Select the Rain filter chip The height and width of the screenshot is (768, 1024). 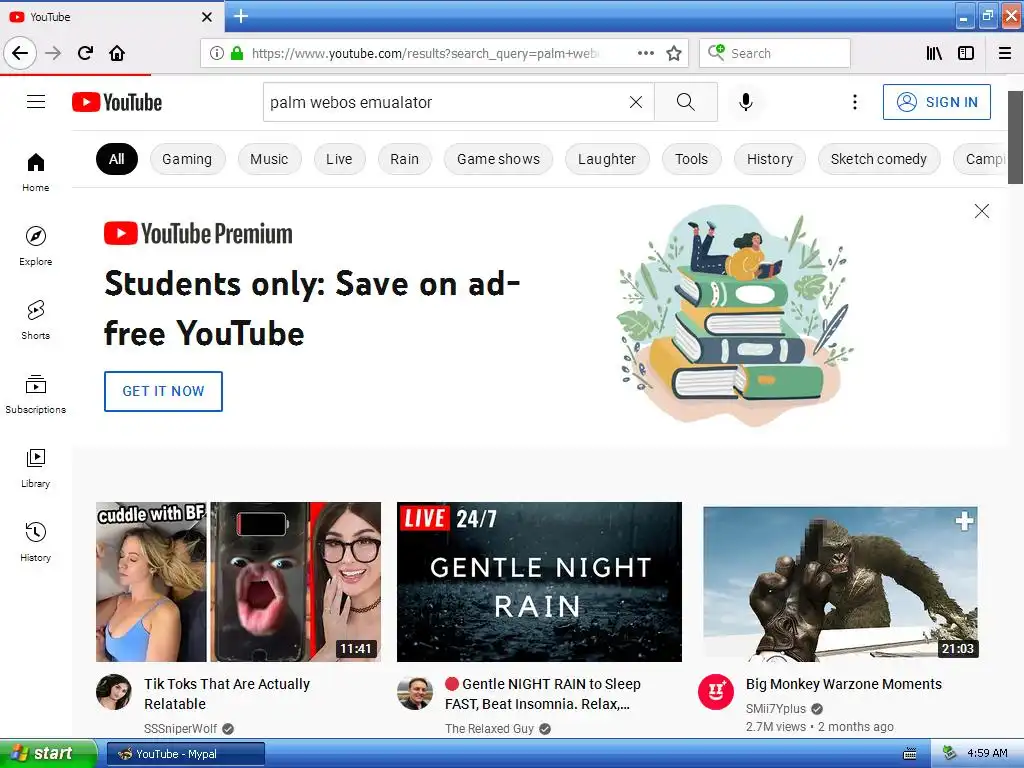pyautogui.click(x=404, y=159)
